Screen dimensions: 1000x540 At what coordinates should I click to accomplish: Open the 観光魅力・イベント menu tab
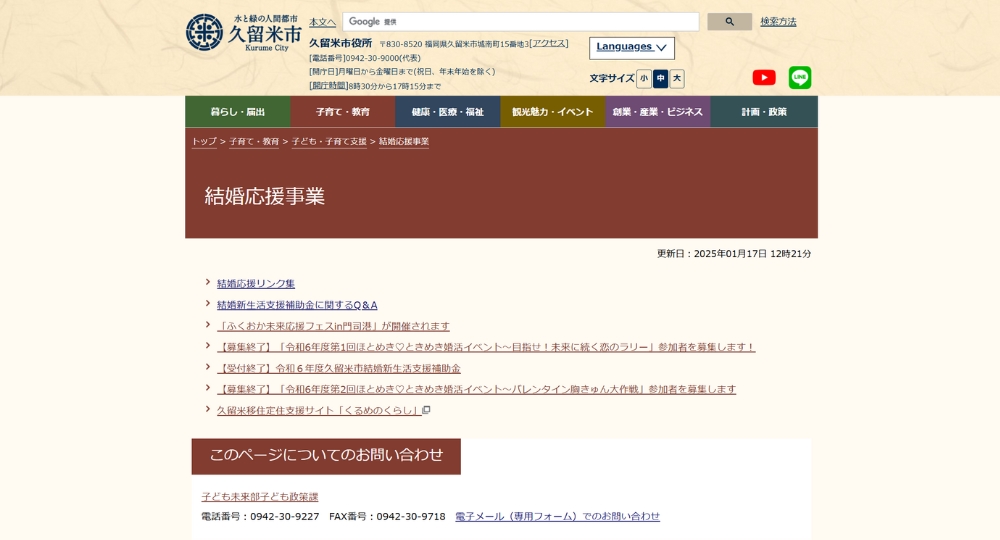coord(553,112)
